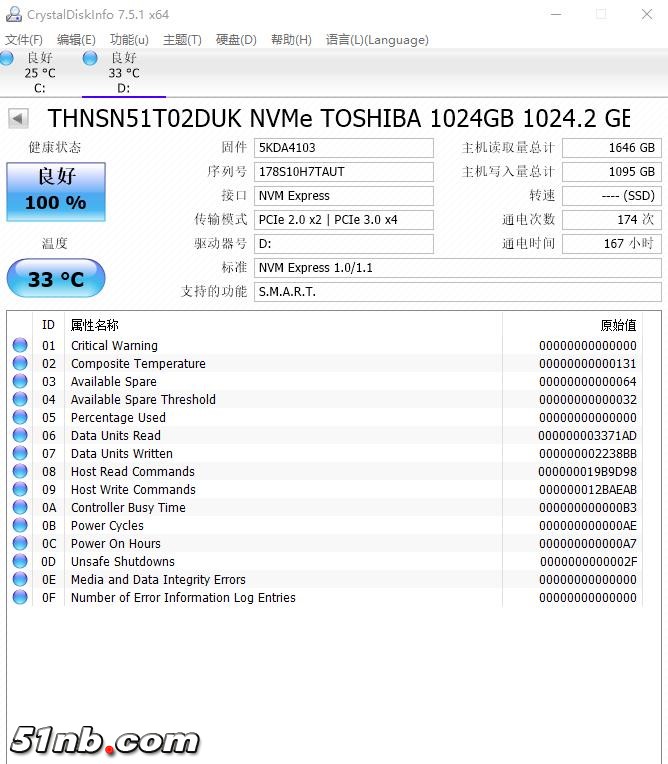Image resolution: width=668 pixels, height=764 pixels.
Task: Click the previous disk arrow button
Action: 18,119
